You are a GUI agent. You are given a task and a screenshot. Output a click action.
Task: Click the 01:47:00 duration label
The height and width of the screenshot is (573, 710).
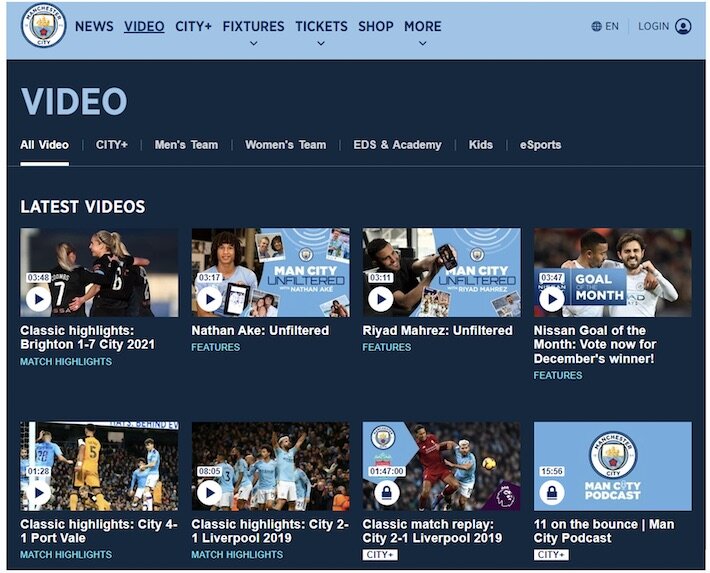386,472
